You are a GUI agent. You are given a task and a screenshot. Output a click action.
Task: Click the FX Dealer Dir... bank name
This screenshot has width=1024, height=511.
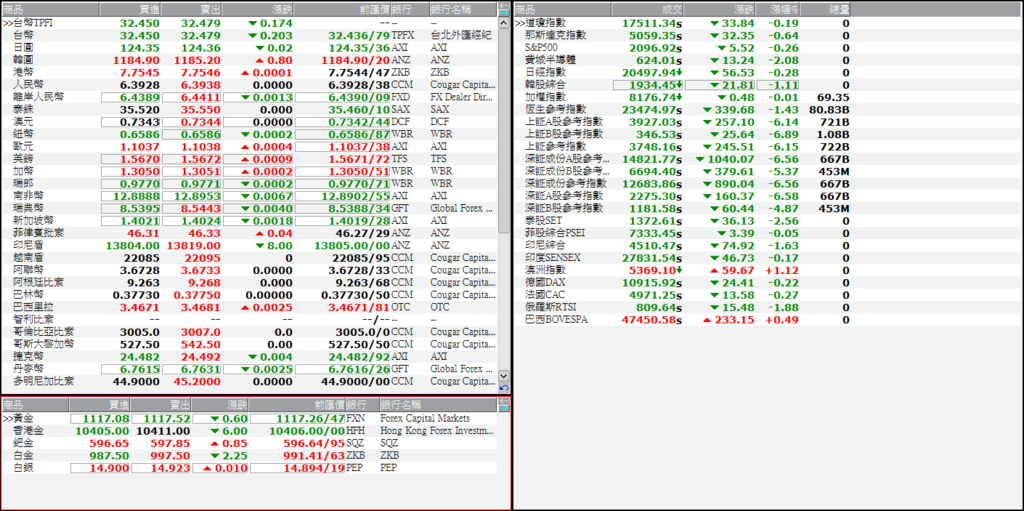tap(461, 97)
